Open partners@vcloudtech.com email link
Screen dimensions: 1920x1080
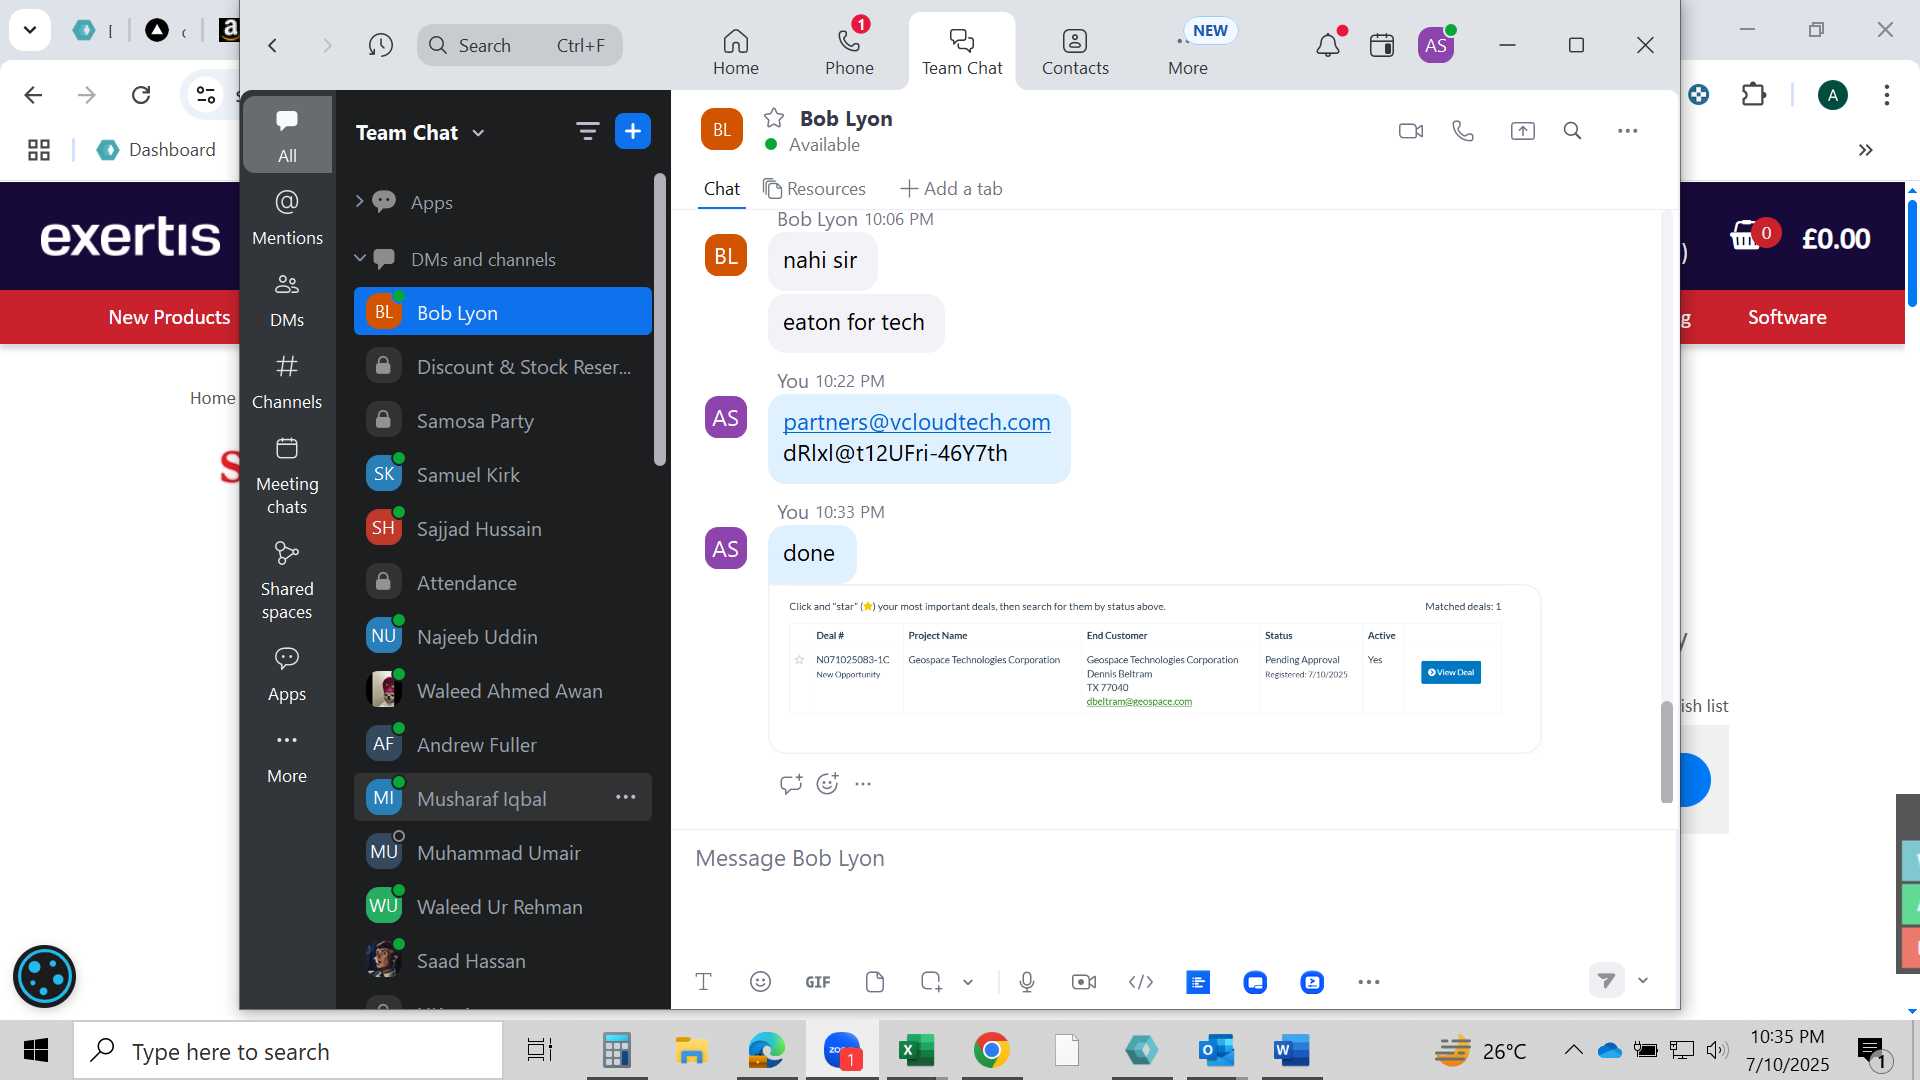point(916,422)
